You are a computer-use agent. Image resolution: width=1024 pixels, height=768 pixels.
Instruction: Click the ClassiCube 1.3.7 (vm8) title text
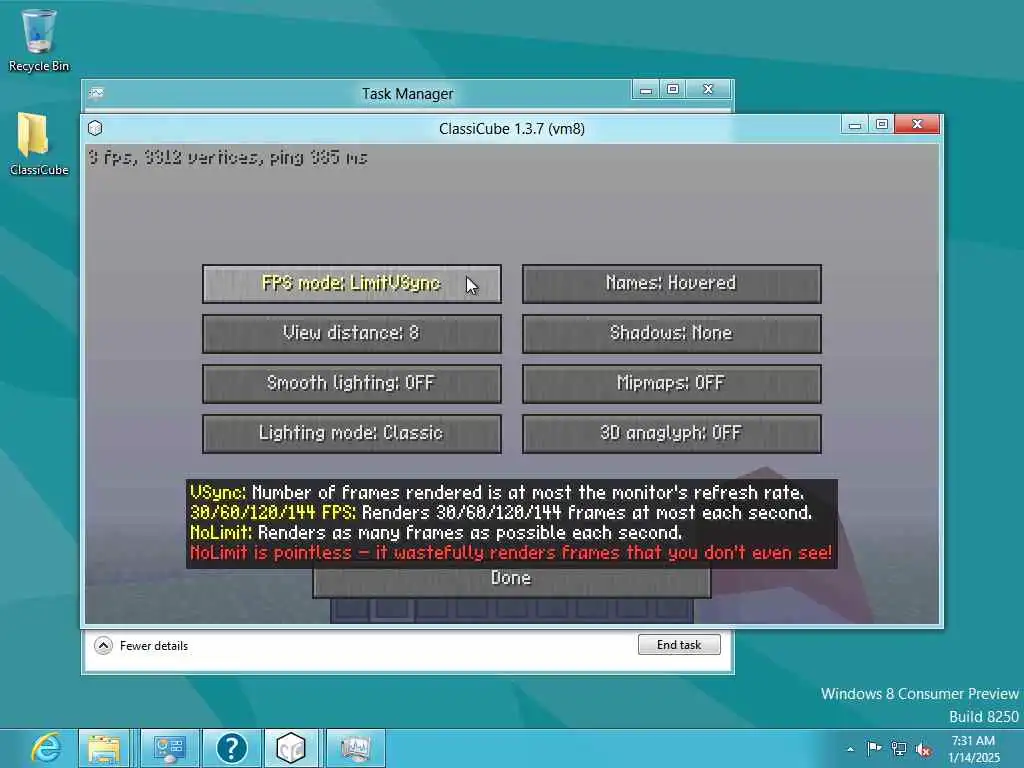511,129
